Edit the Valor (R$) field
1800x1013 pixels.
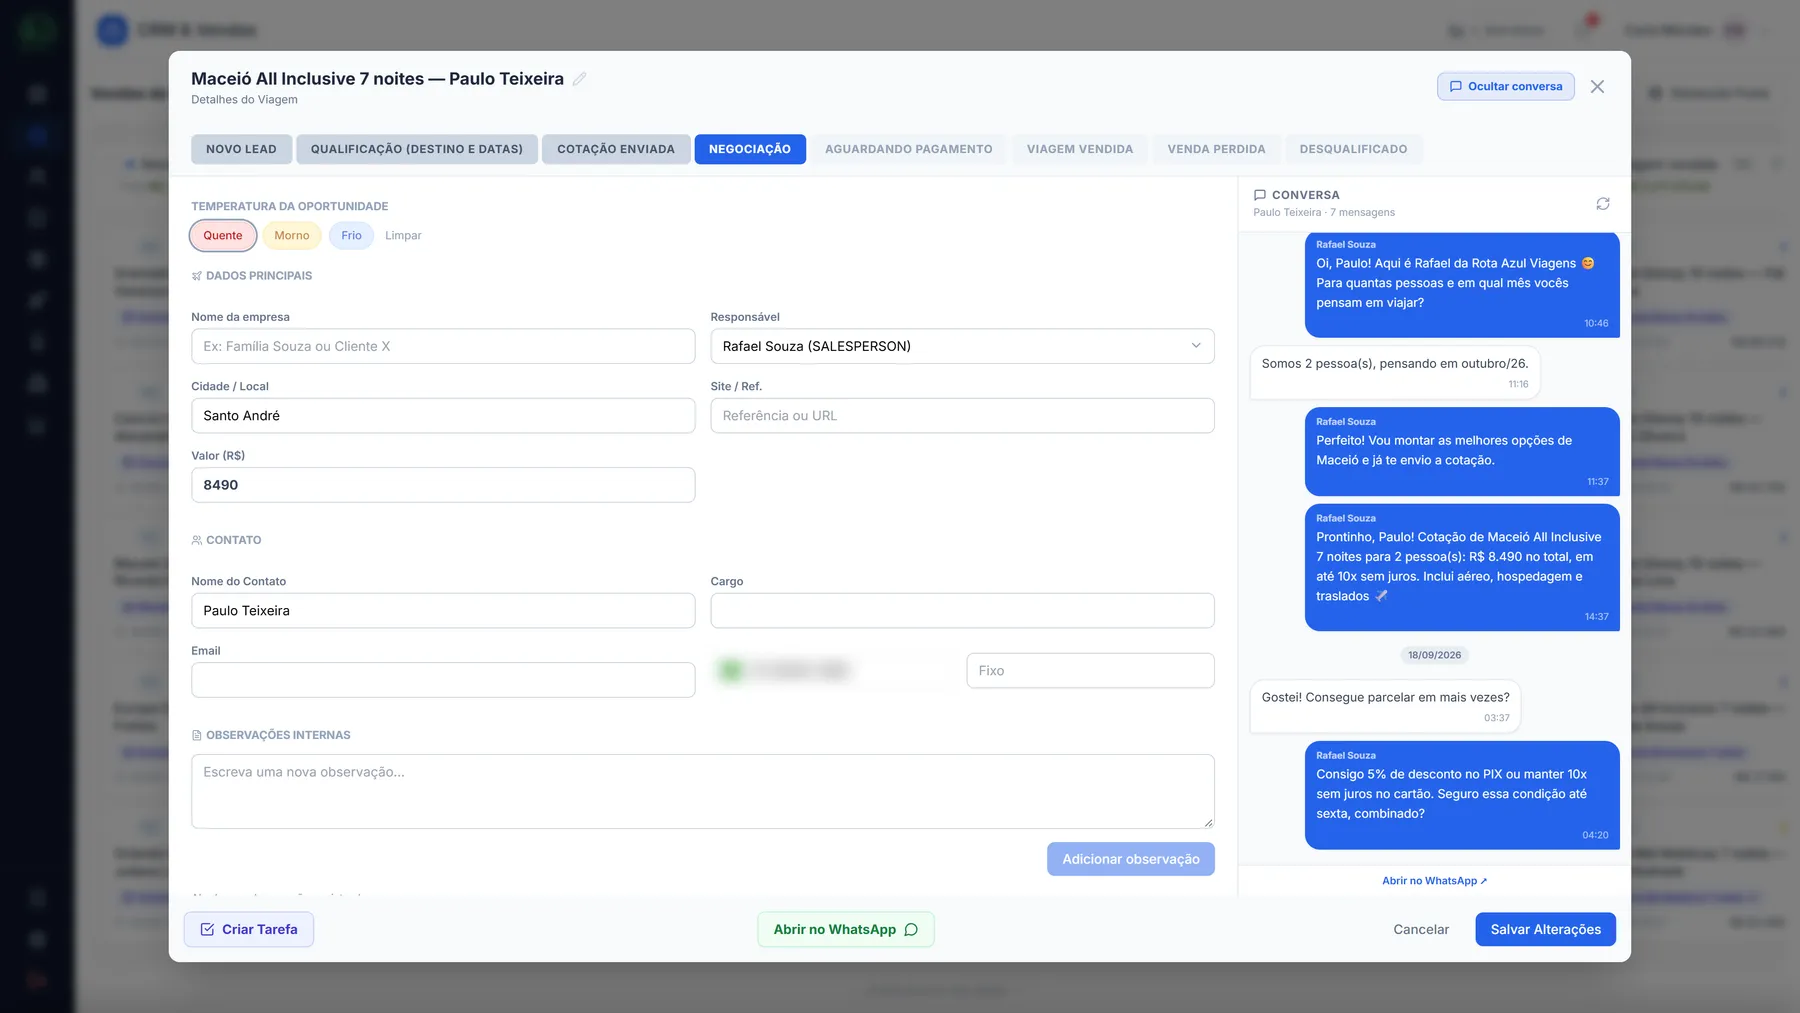tap(443, 485)
